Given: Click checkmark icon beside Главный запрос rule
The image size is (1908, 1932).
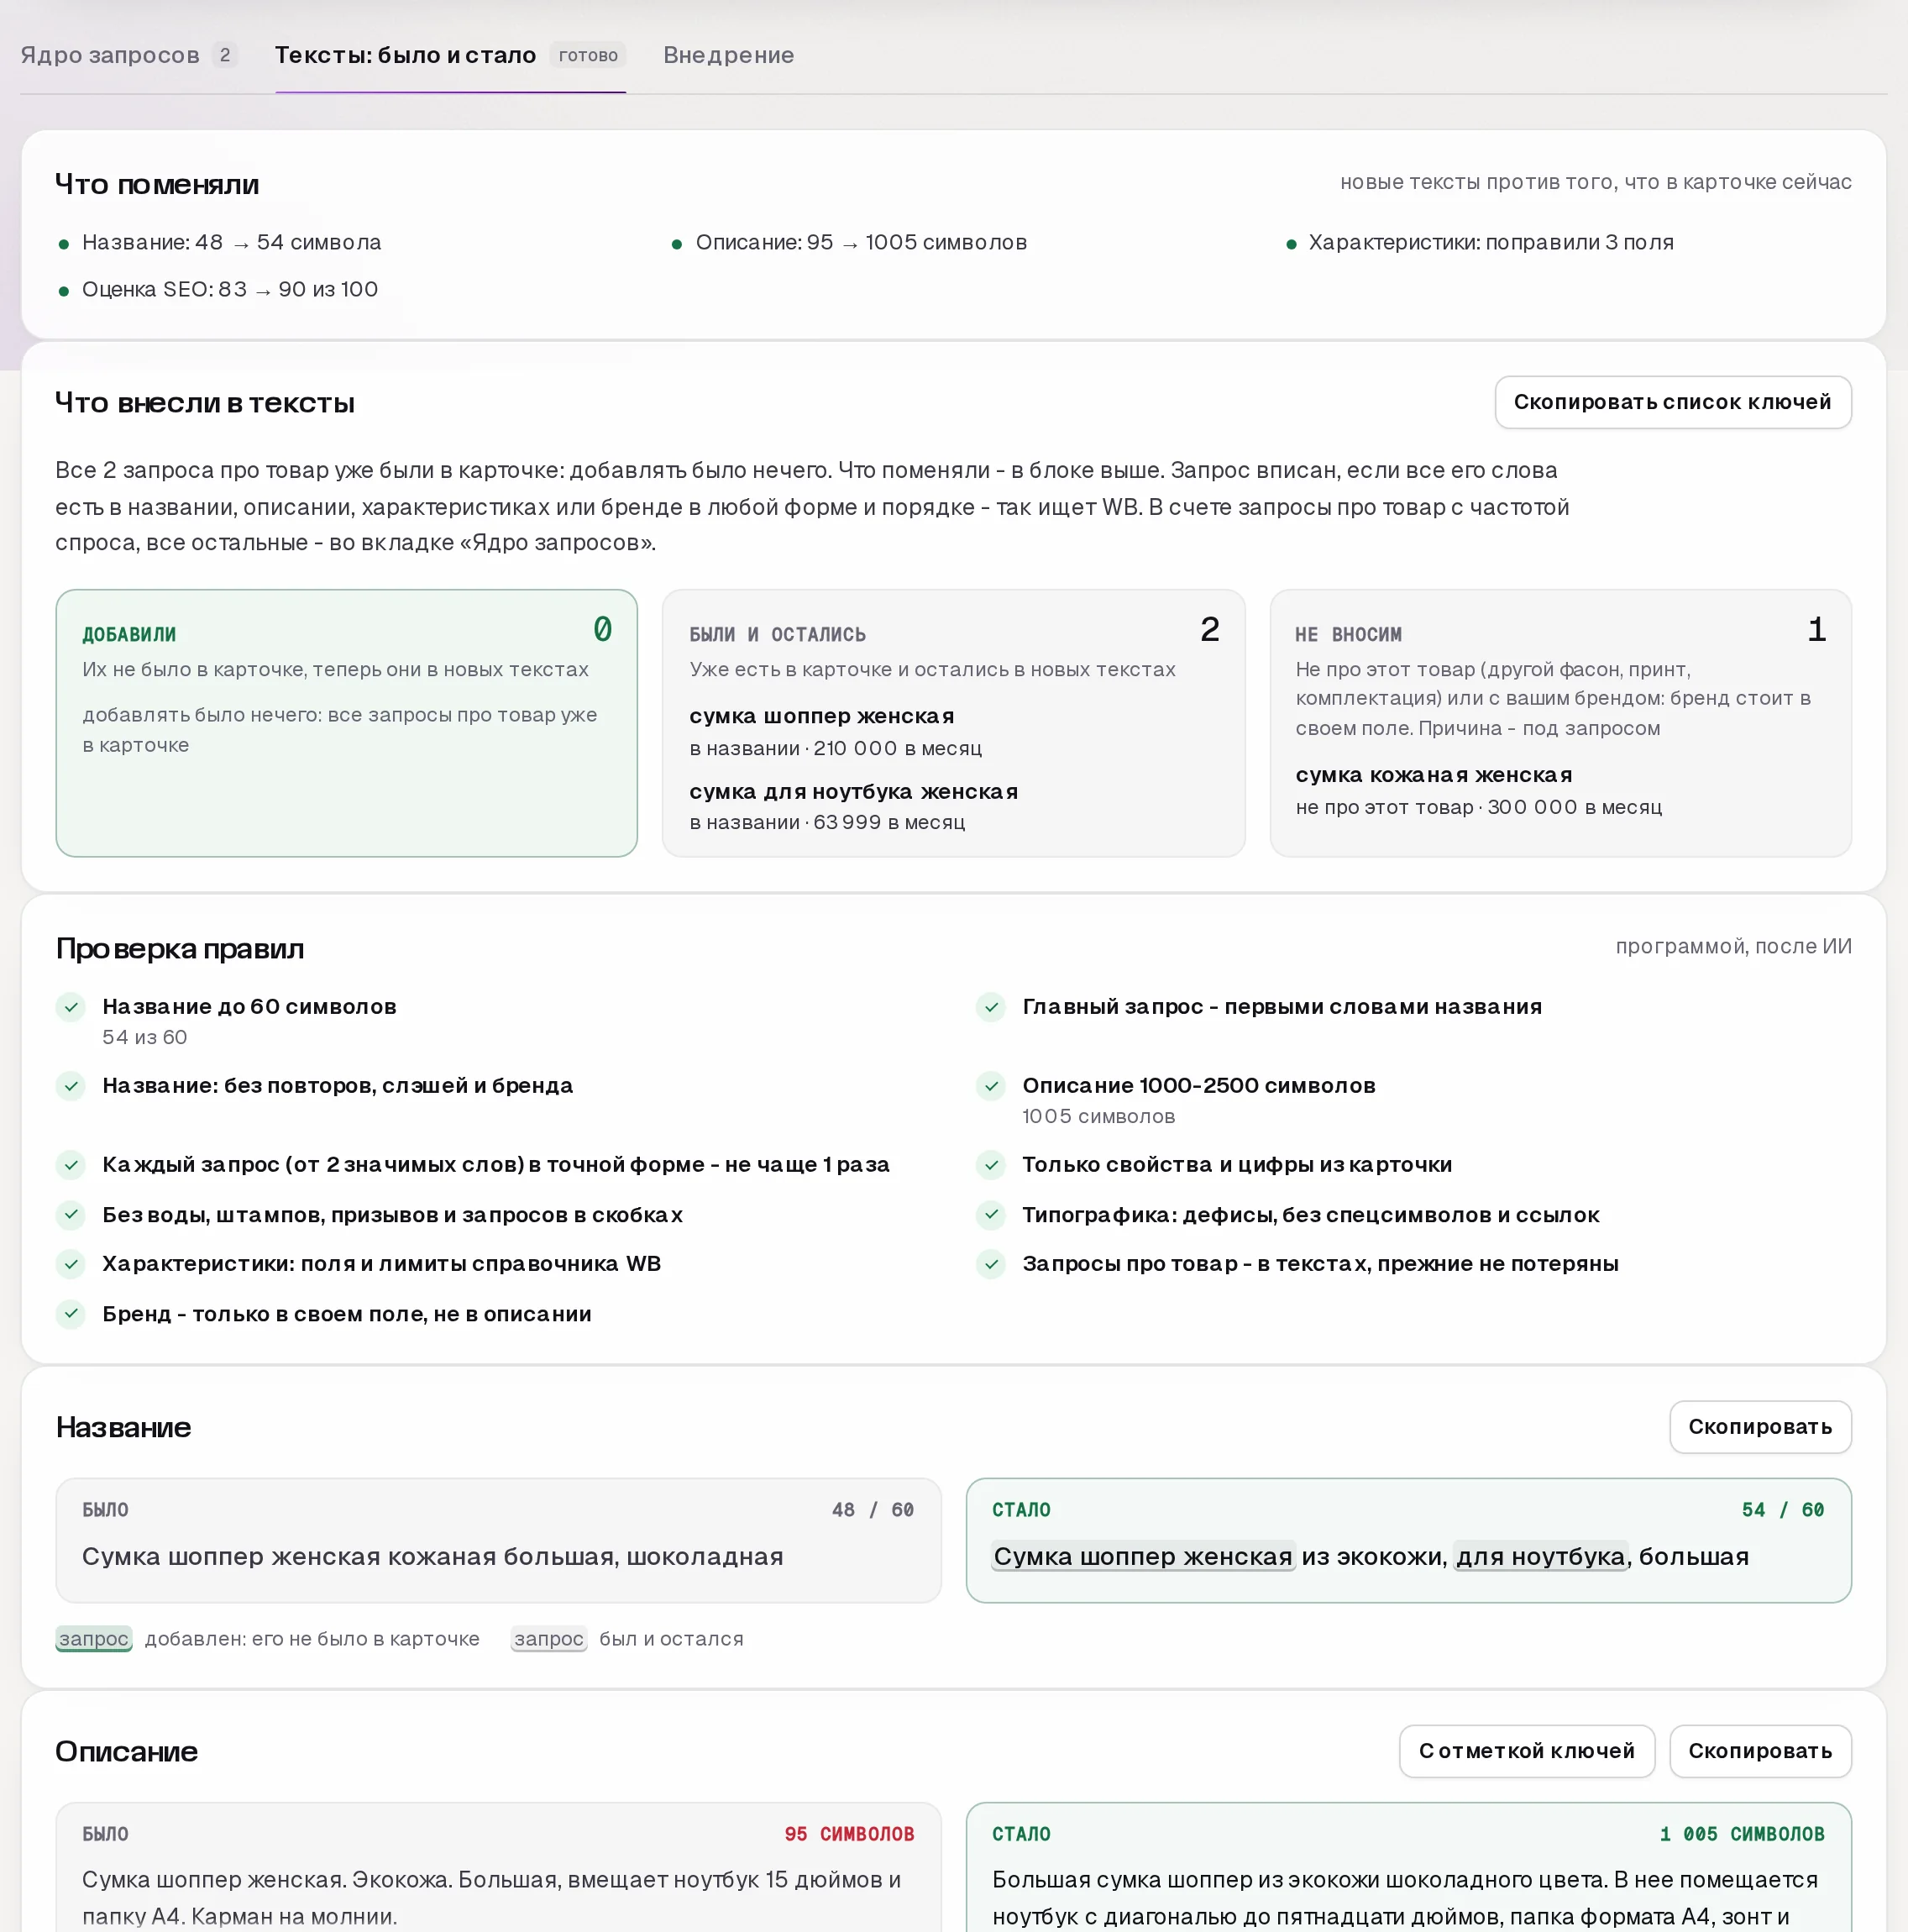Looking at the screenshot, I should tap(991, 1007).
